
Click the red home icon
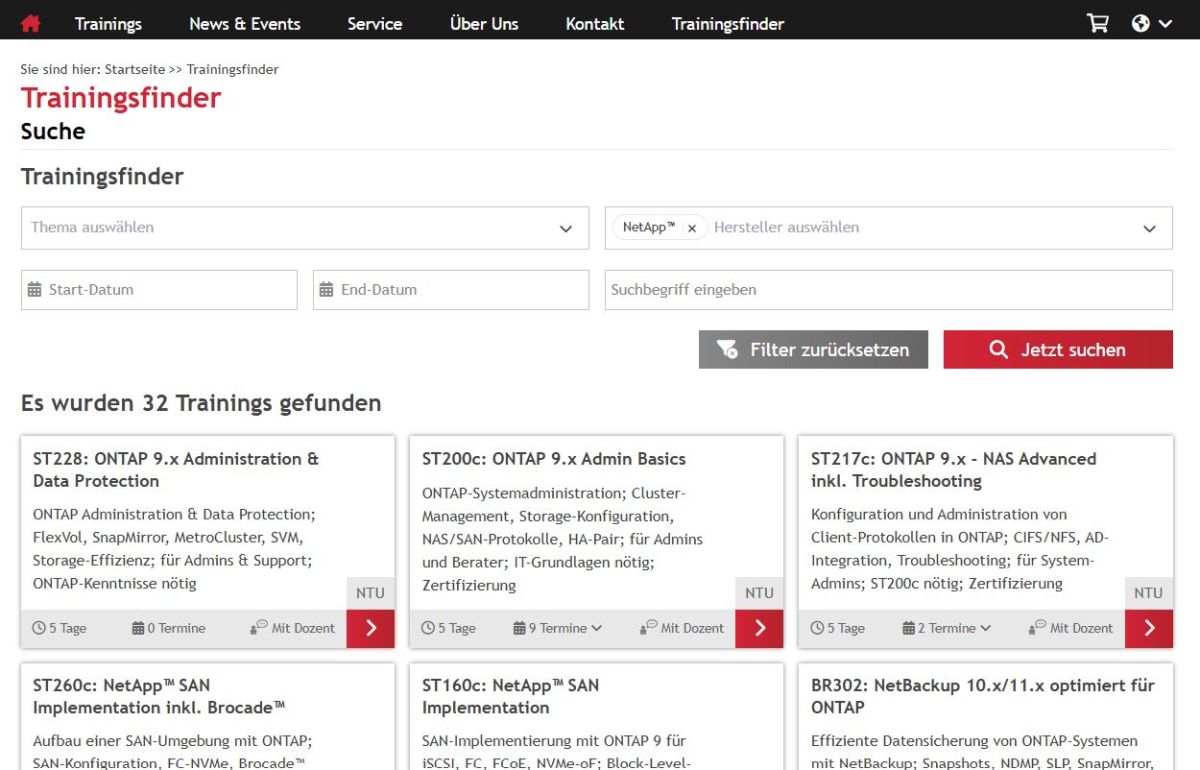31,23
